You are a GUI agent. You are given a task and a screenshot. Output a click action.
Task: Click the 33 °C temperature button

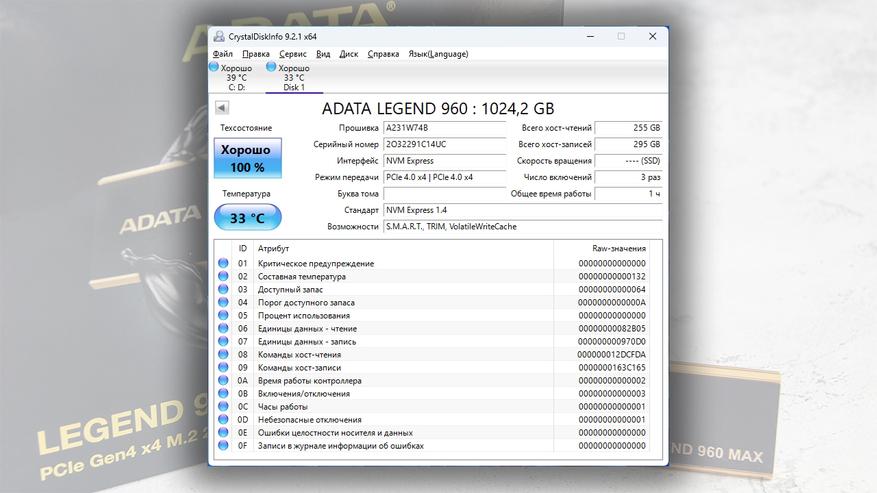click(247, 218)
